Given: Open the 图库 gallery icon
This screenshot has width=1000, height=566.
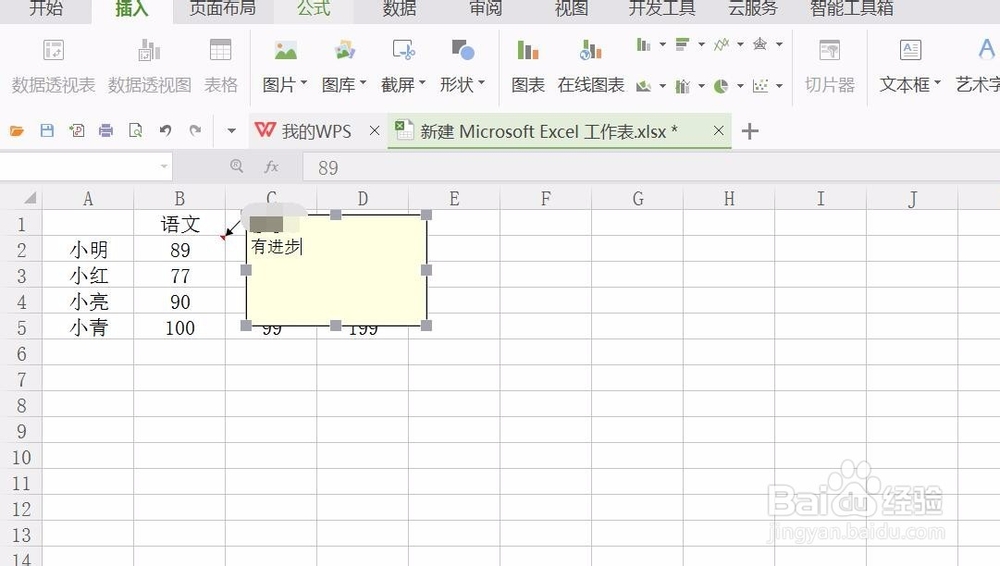Looking at the screenshot, I should click(344, 51).
